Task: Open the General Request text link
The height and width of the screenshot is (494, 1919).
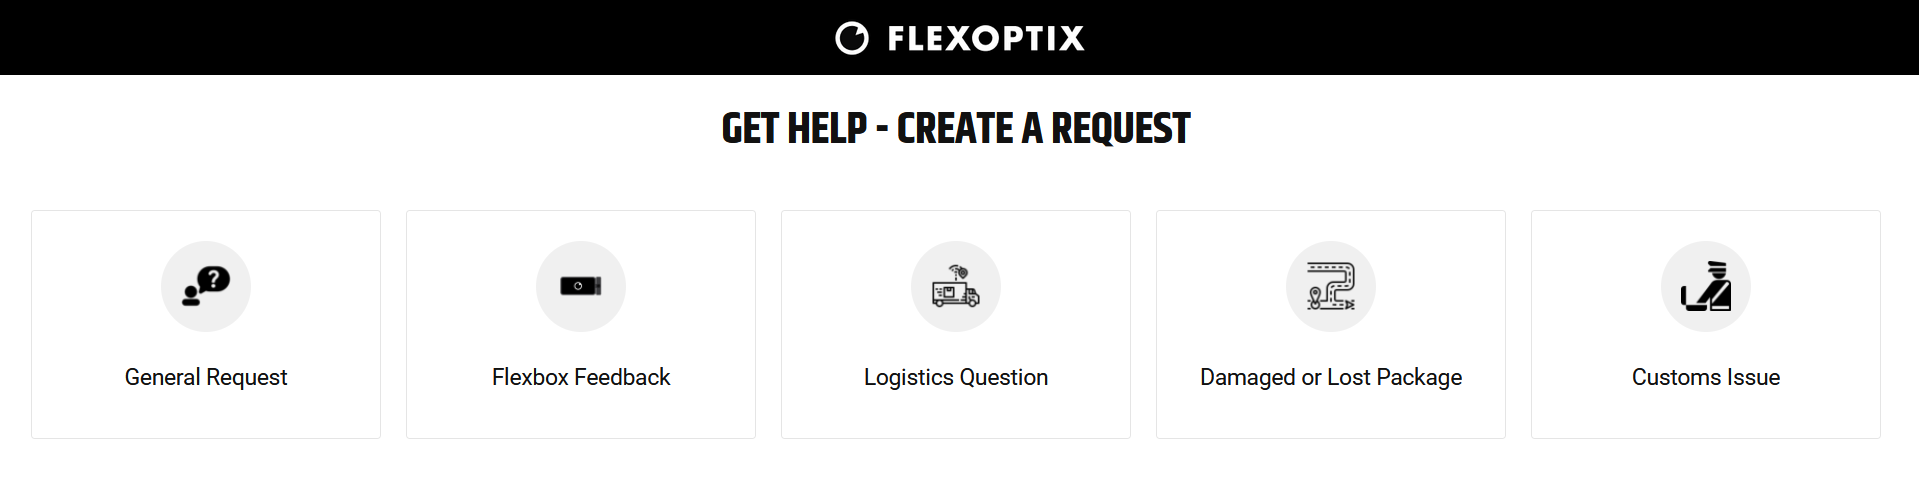Action: pos(206,377)
